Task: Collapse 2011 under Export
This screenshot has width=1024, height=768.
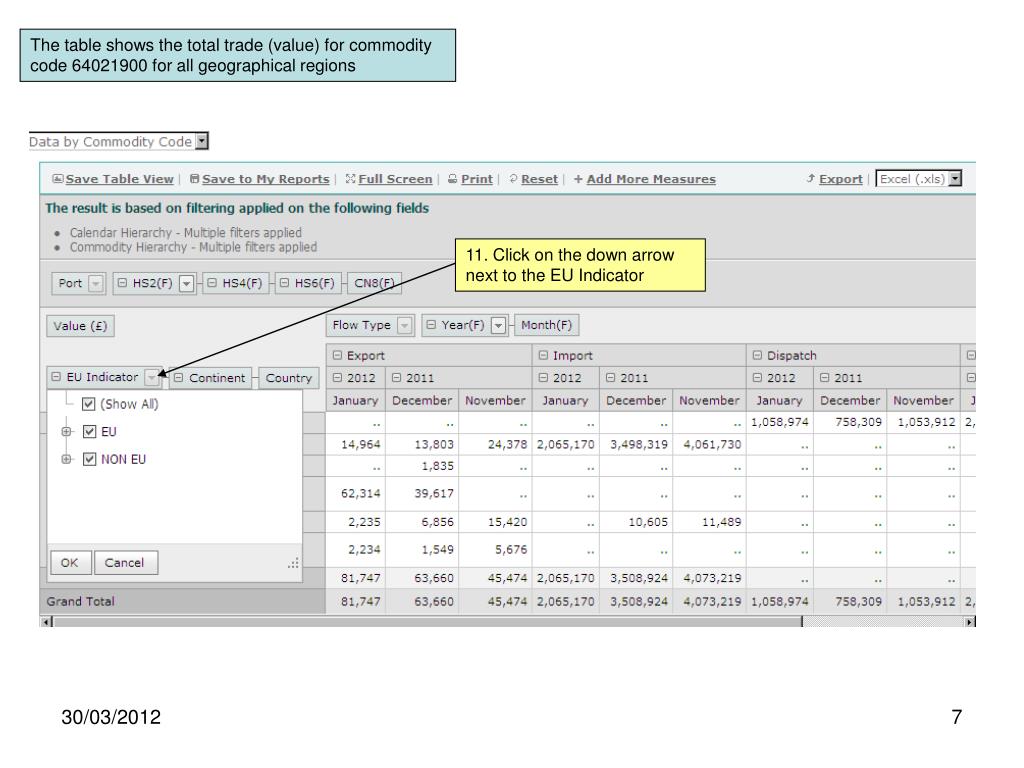Action: [396, 377]
